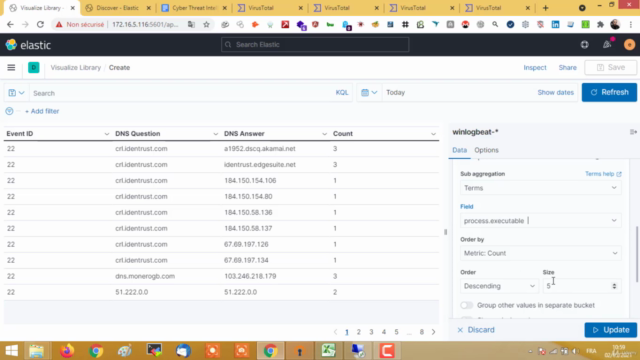Go back in browser history
This screenshot has height=360, width=640.
tap(10, 24)
